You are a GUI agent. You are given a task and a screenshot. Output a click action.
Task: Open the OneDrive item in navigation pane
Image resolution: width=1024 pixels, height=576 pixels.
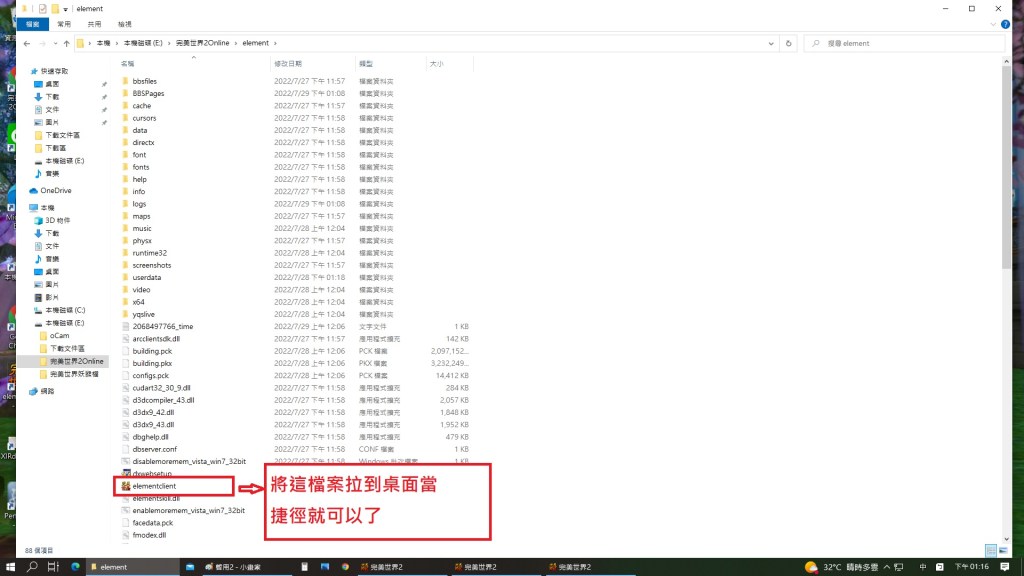[x=56, y=190]
